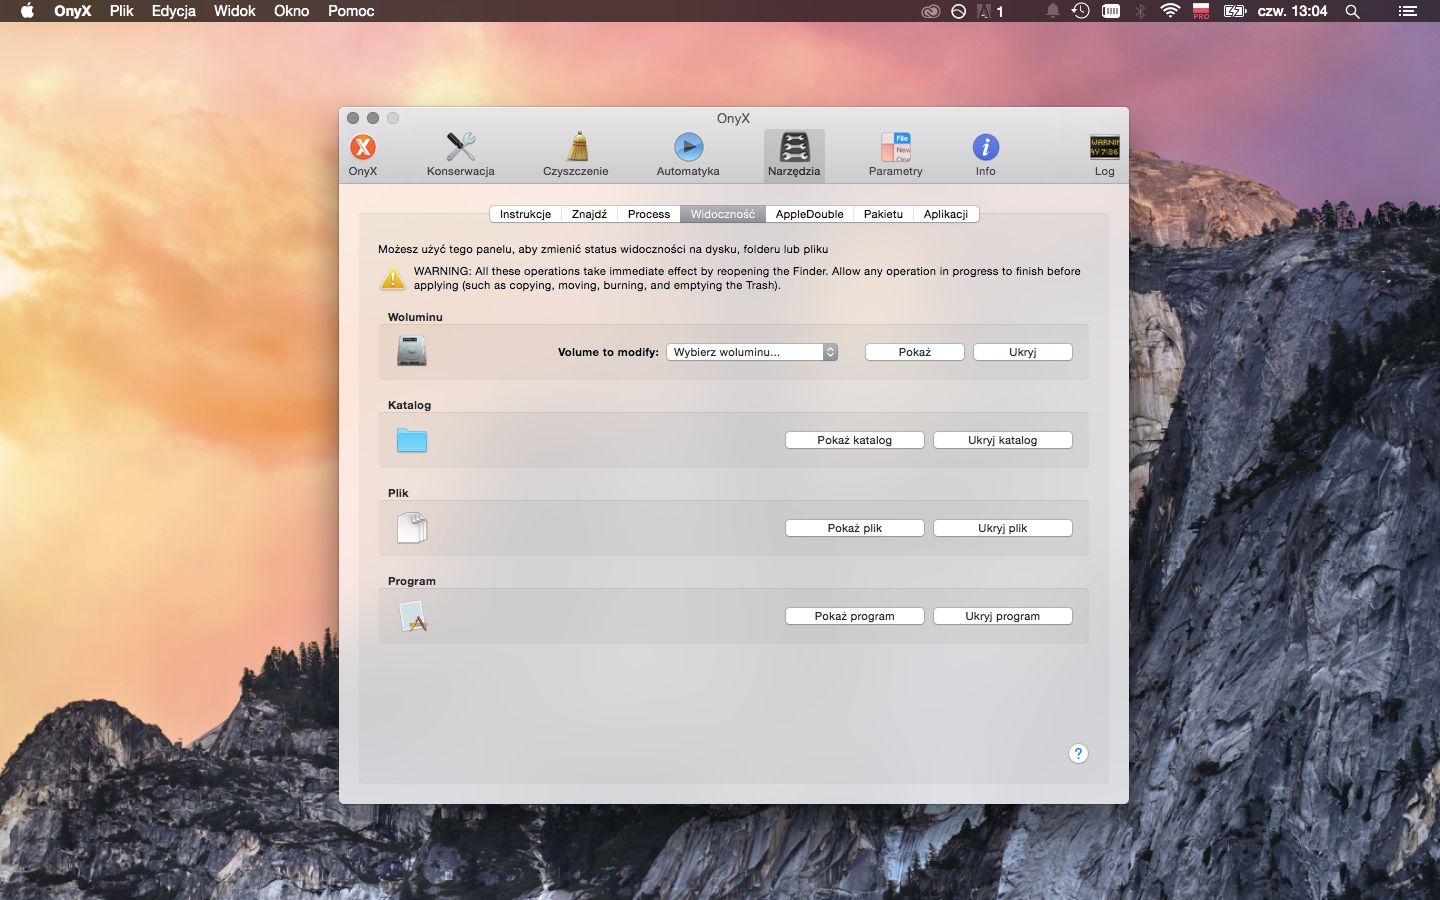The image size is (1440, 900).
Task: Switch to the Pakietu tab
Action: pyautogui.click(x=883, y=214)
